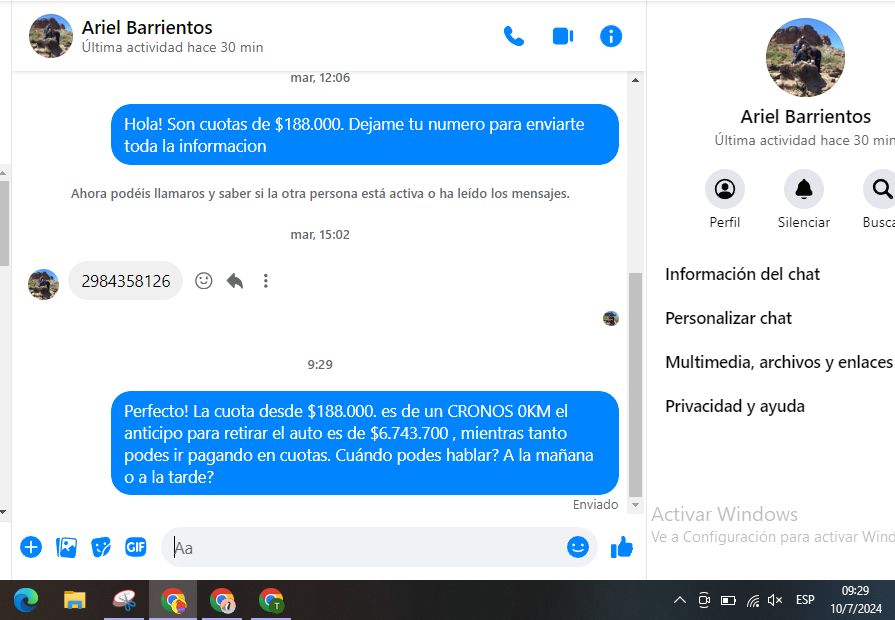The width and height of the screenshot is (895, 620).
Task: Send a thumbs-up like
Action: click(x=622, y=547)
